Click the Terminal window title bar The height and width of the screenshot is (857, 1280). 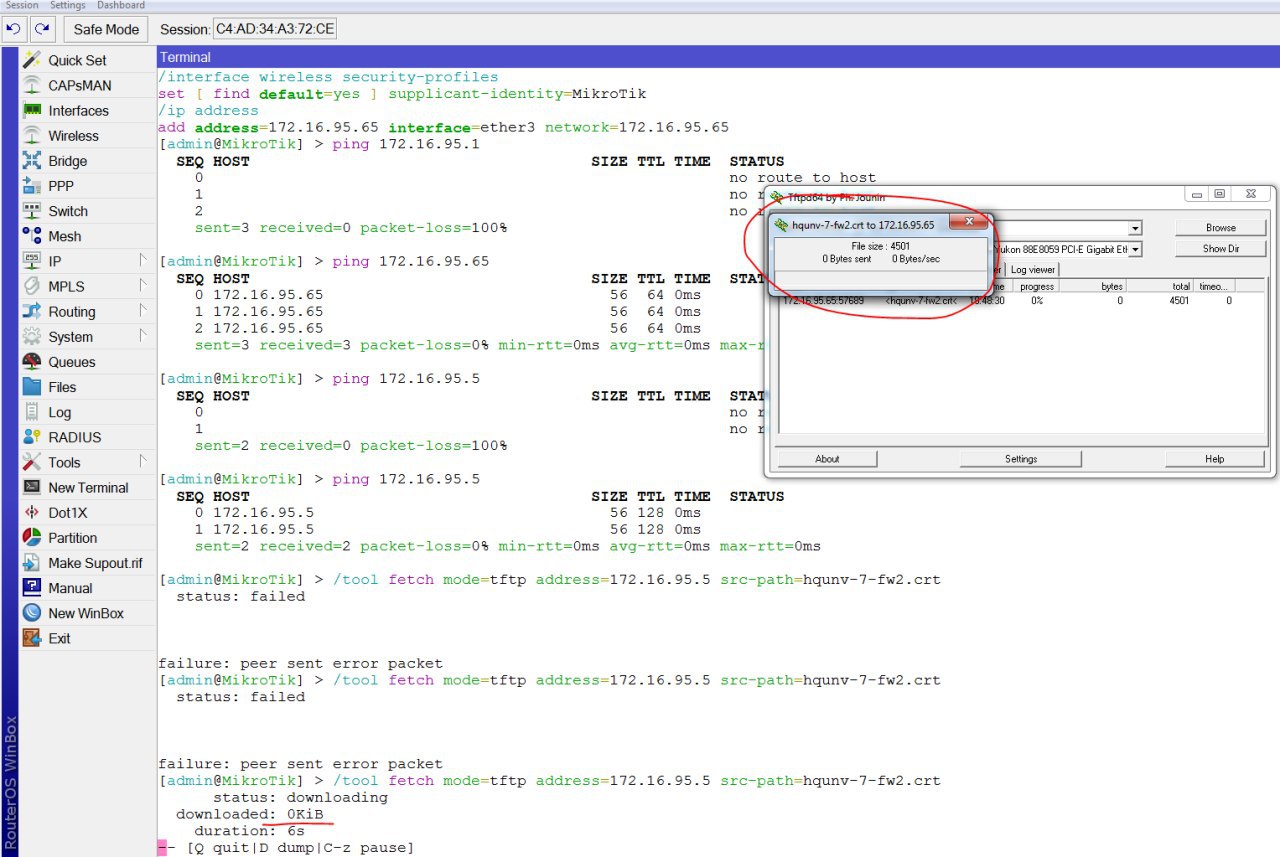tap(718, 57)
